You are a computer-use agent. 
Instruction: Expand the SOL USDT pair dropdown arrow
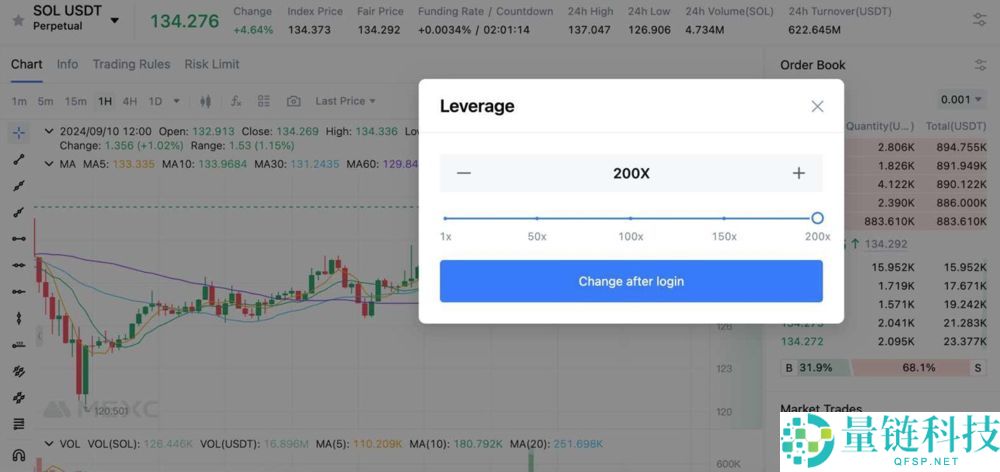coord(115,20)
